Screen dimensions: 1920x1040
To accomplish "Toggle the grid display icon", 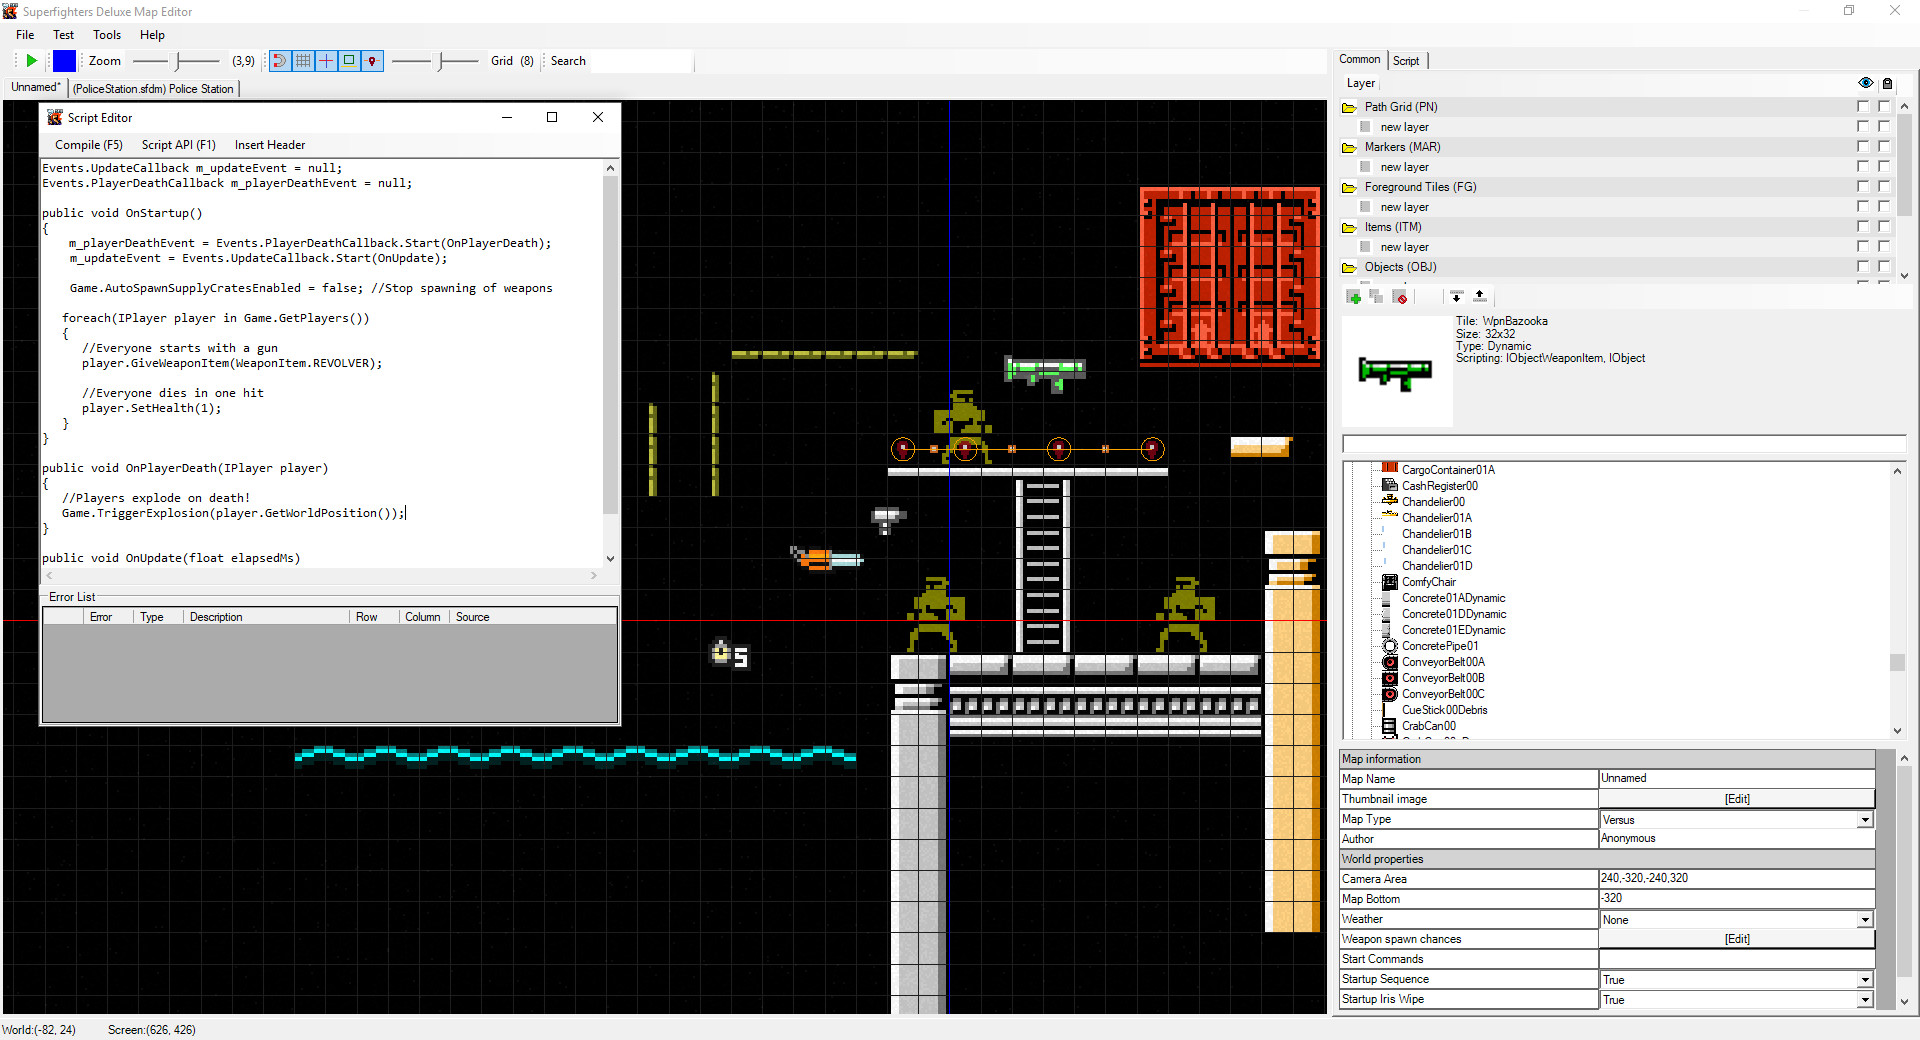I will [303, 60].
